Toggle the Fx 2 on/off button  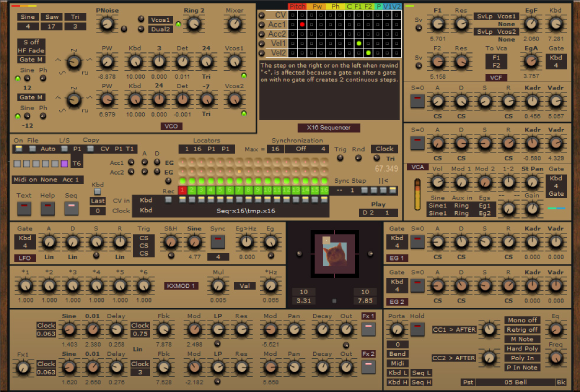click(x=368, y=367)
